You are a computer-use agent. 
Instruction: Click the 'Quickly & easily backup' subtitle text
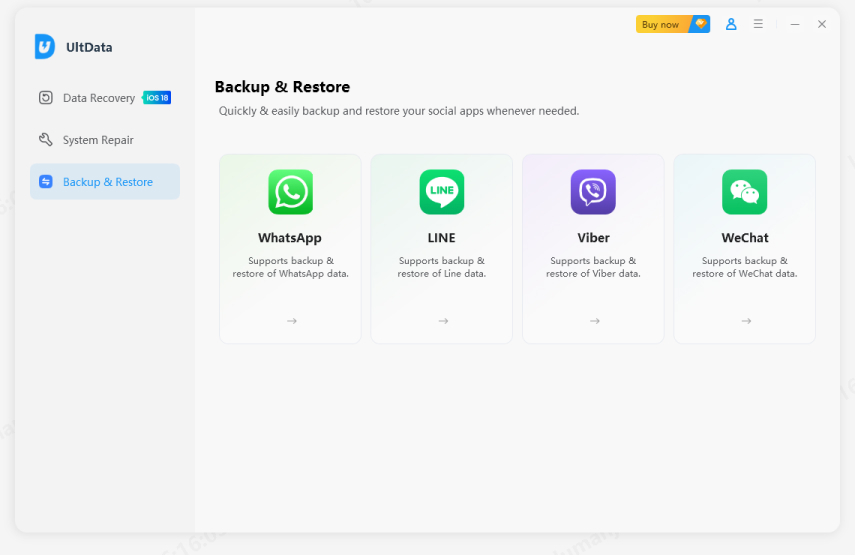click(399, 111)
